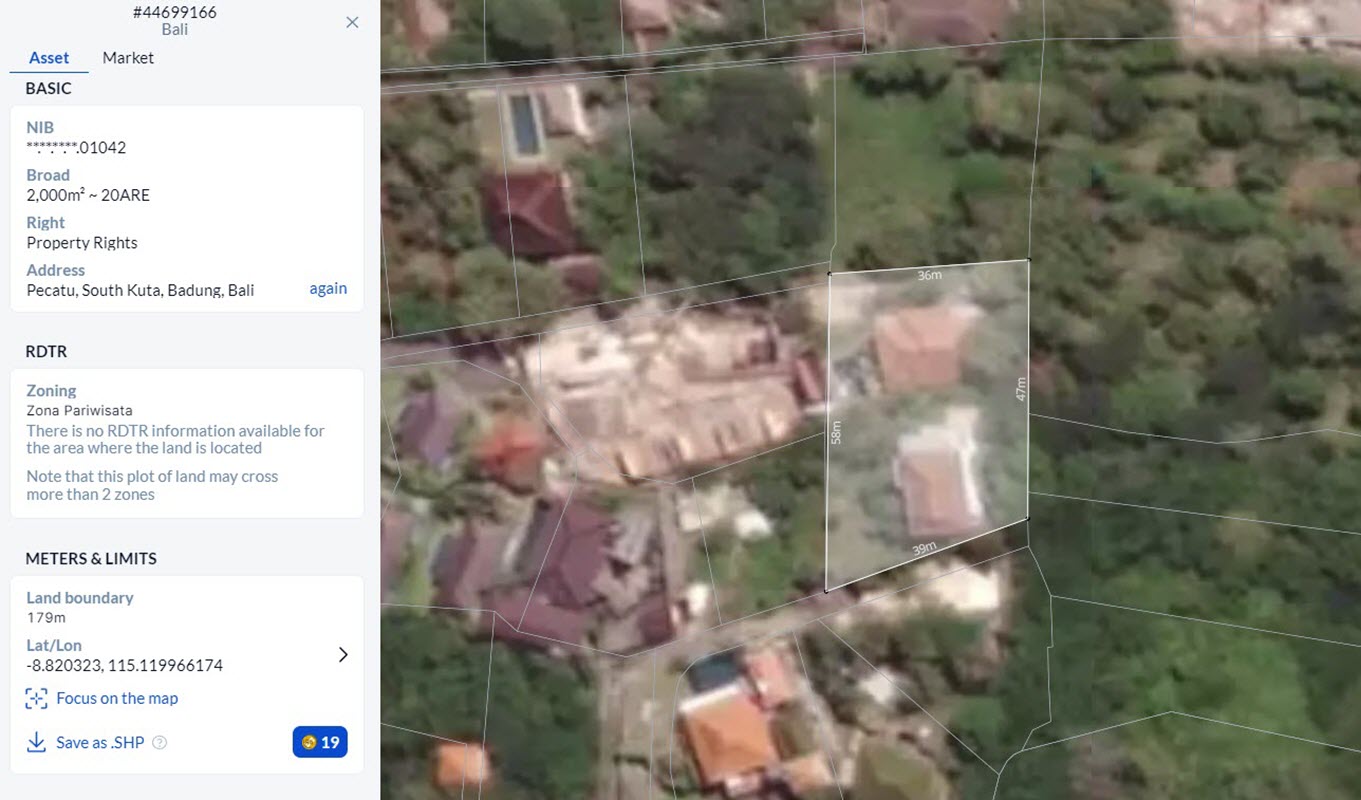The height and width of the screenshot is (800, 1361).
Task: Click the coin icon inside the 19 badge
Action: (308, 742)
